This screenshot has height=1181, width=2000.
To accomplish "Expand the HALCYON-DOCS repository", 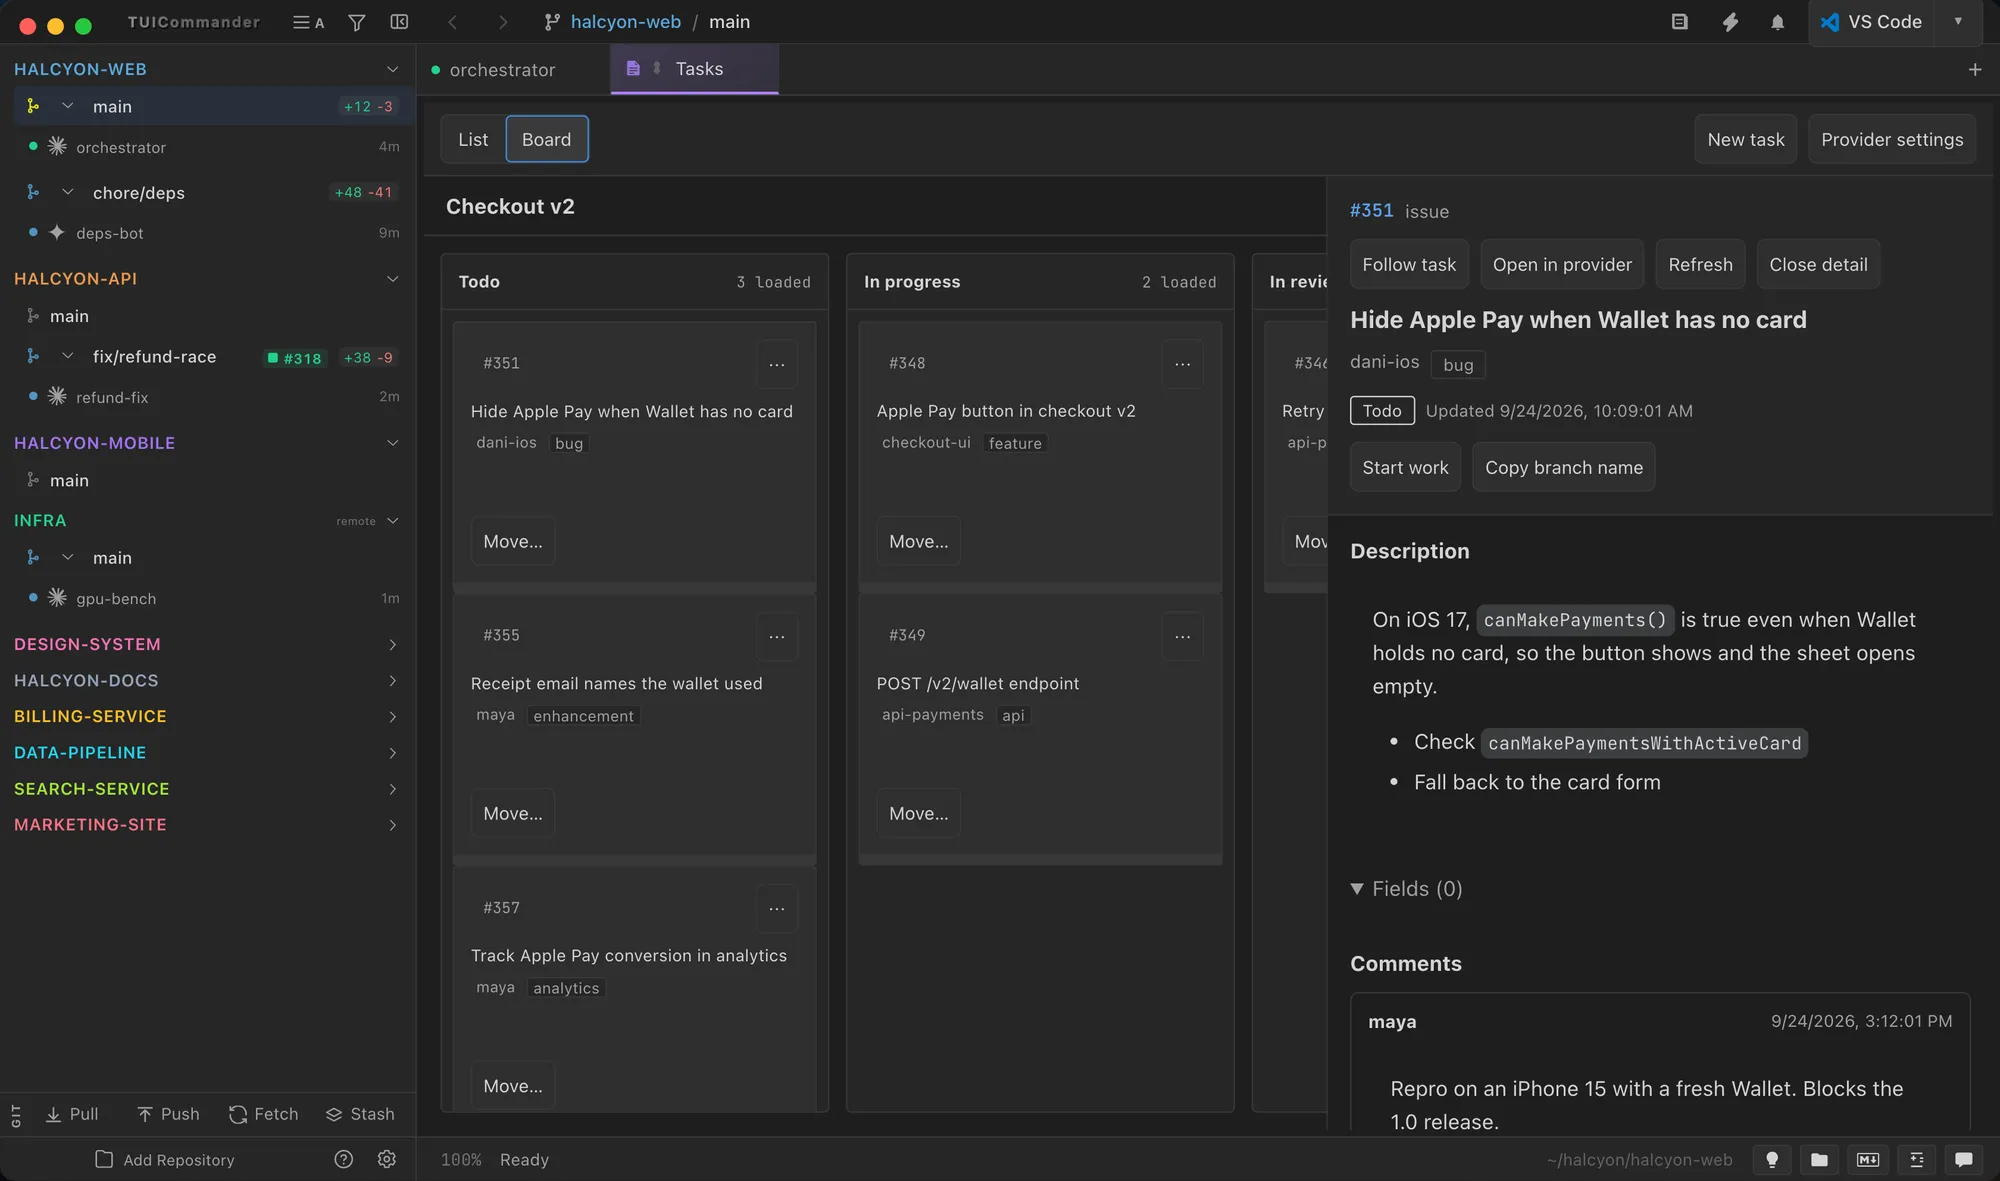I will click(x=392, y=681).
